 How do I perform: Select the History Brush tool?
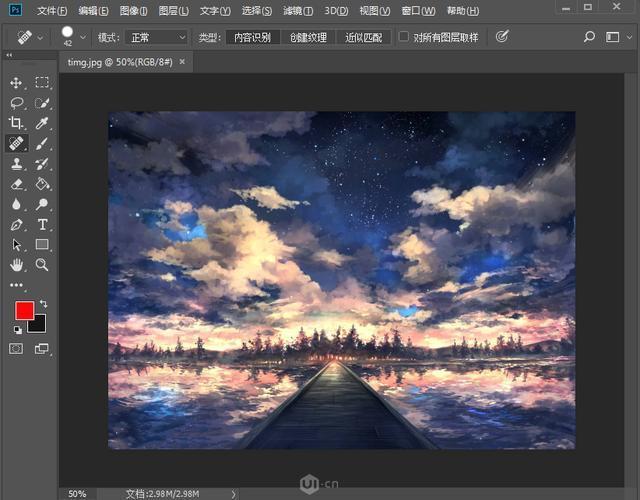click(x=42, y=164)
